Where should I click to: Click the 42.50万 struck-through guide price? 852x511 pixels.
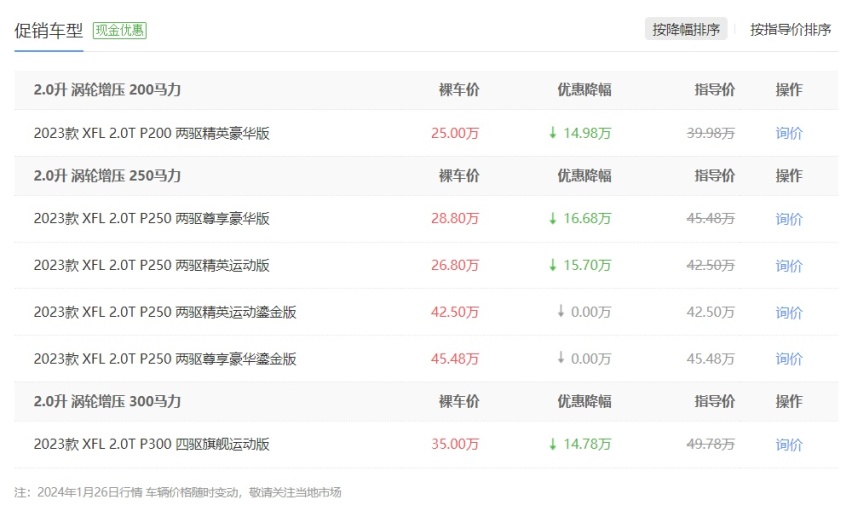pos(711,265)
